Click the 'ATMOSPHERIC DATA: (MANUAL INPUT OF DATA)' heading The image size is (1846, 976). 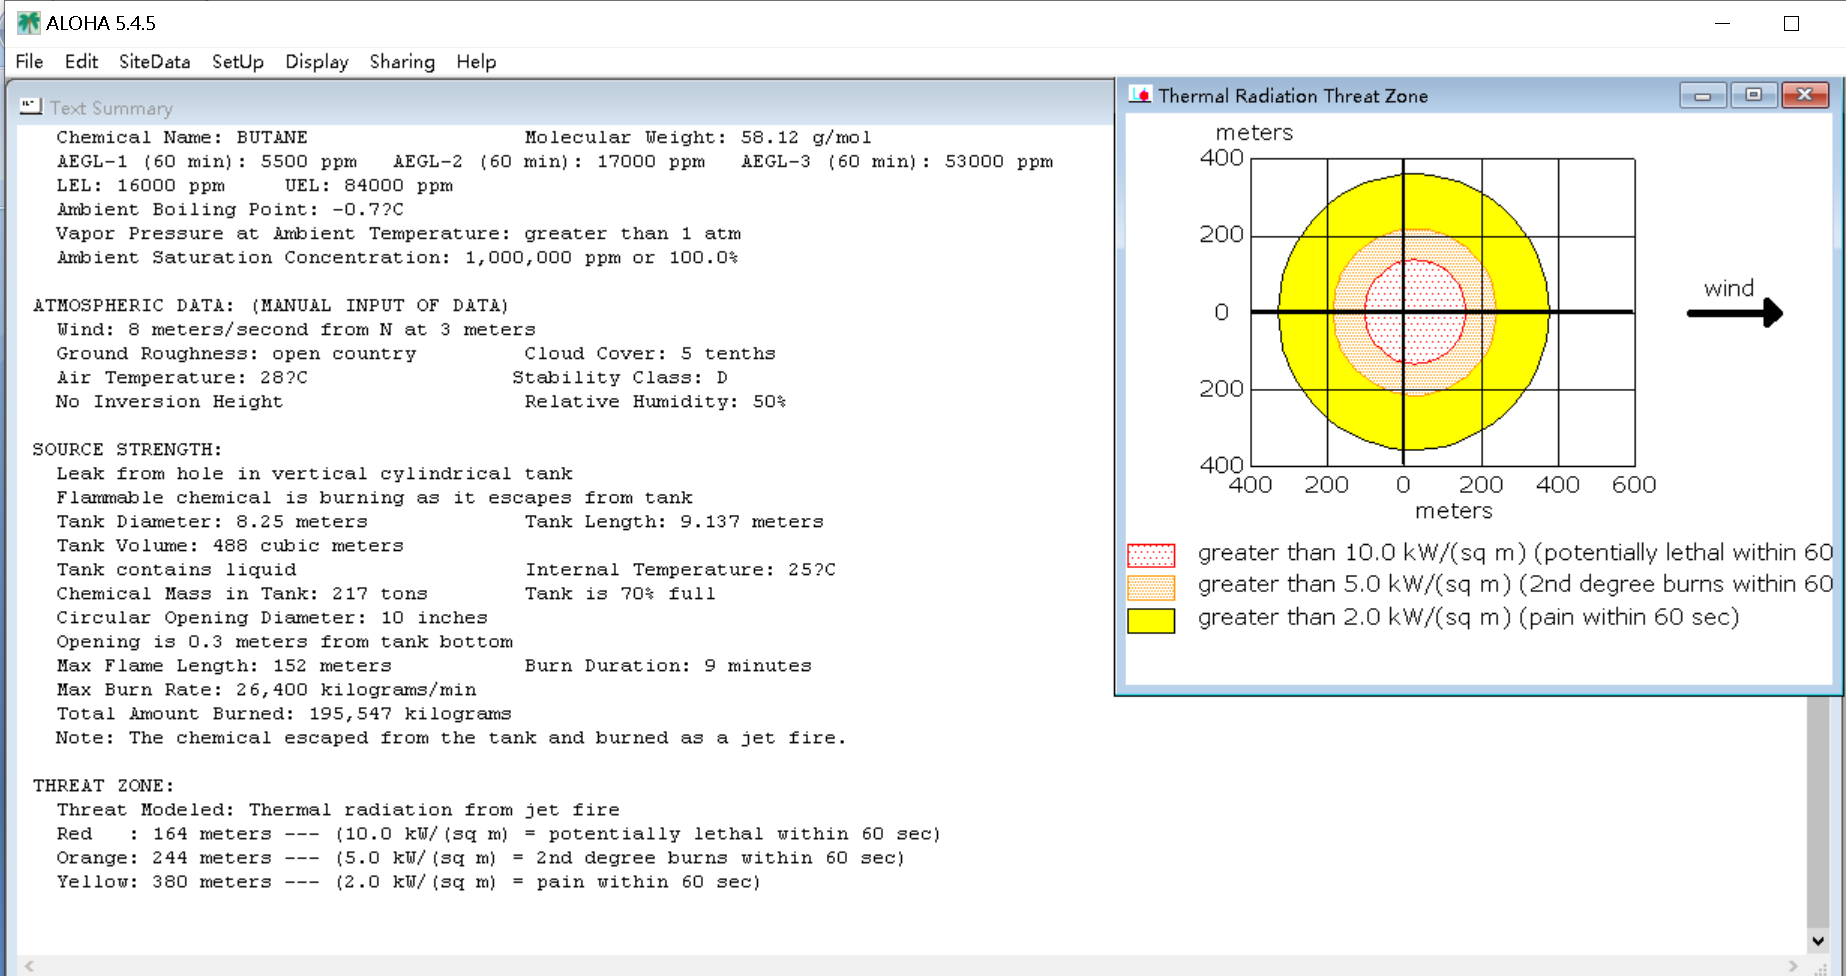(270, 306)
